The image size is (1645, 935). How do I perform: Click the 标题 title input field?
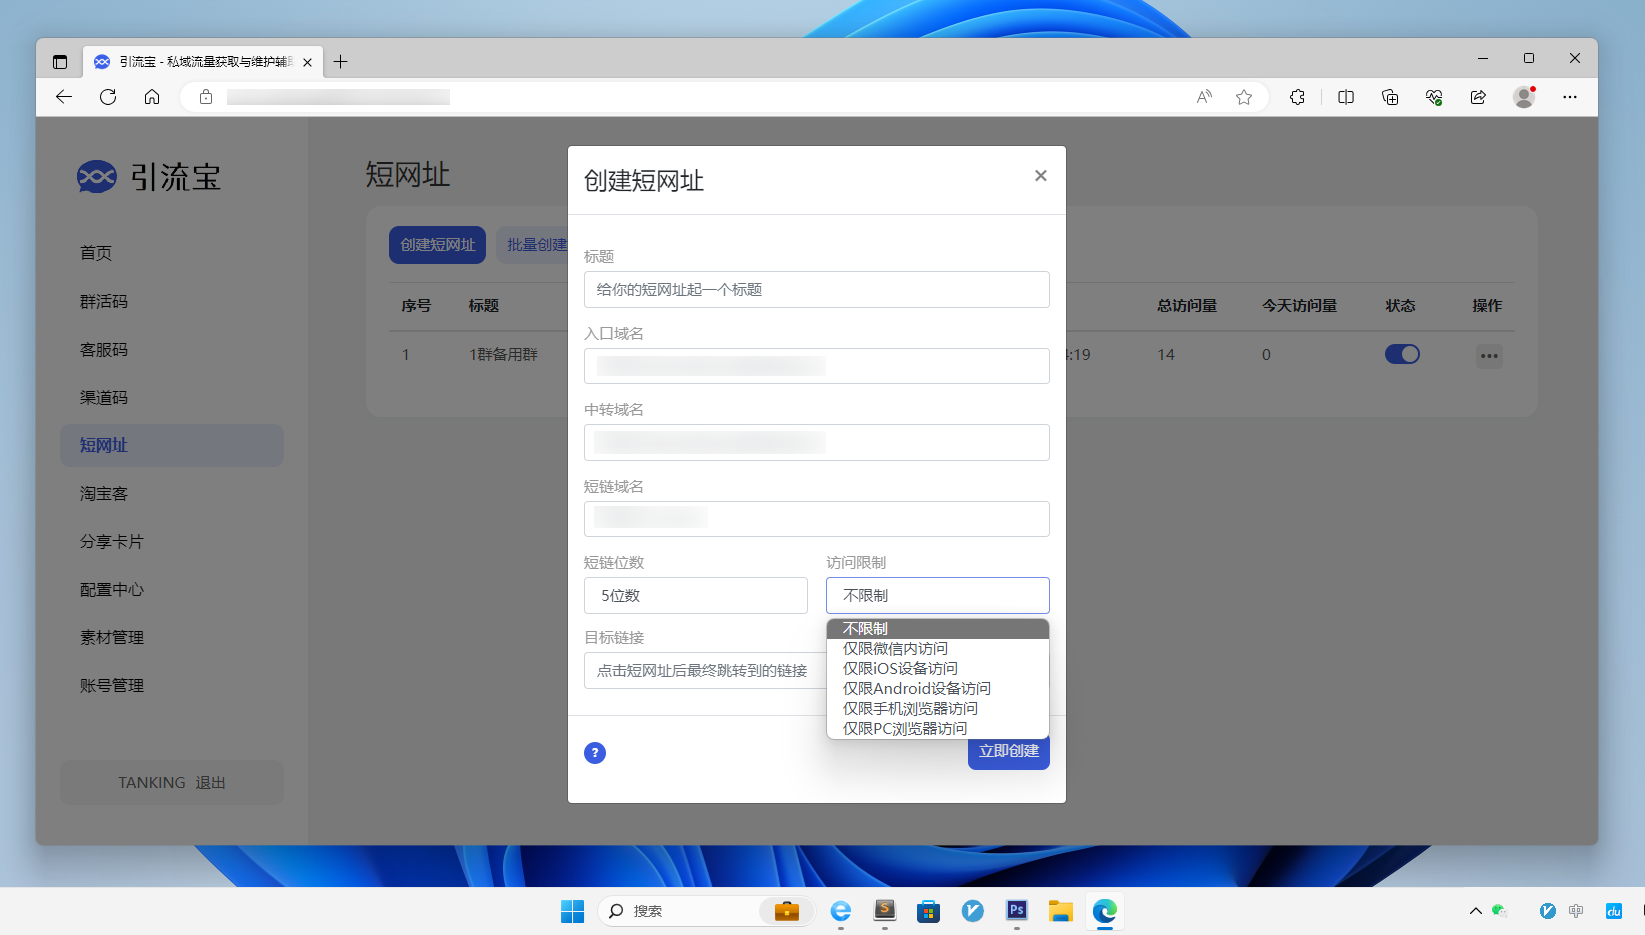(x=816, y=289)
